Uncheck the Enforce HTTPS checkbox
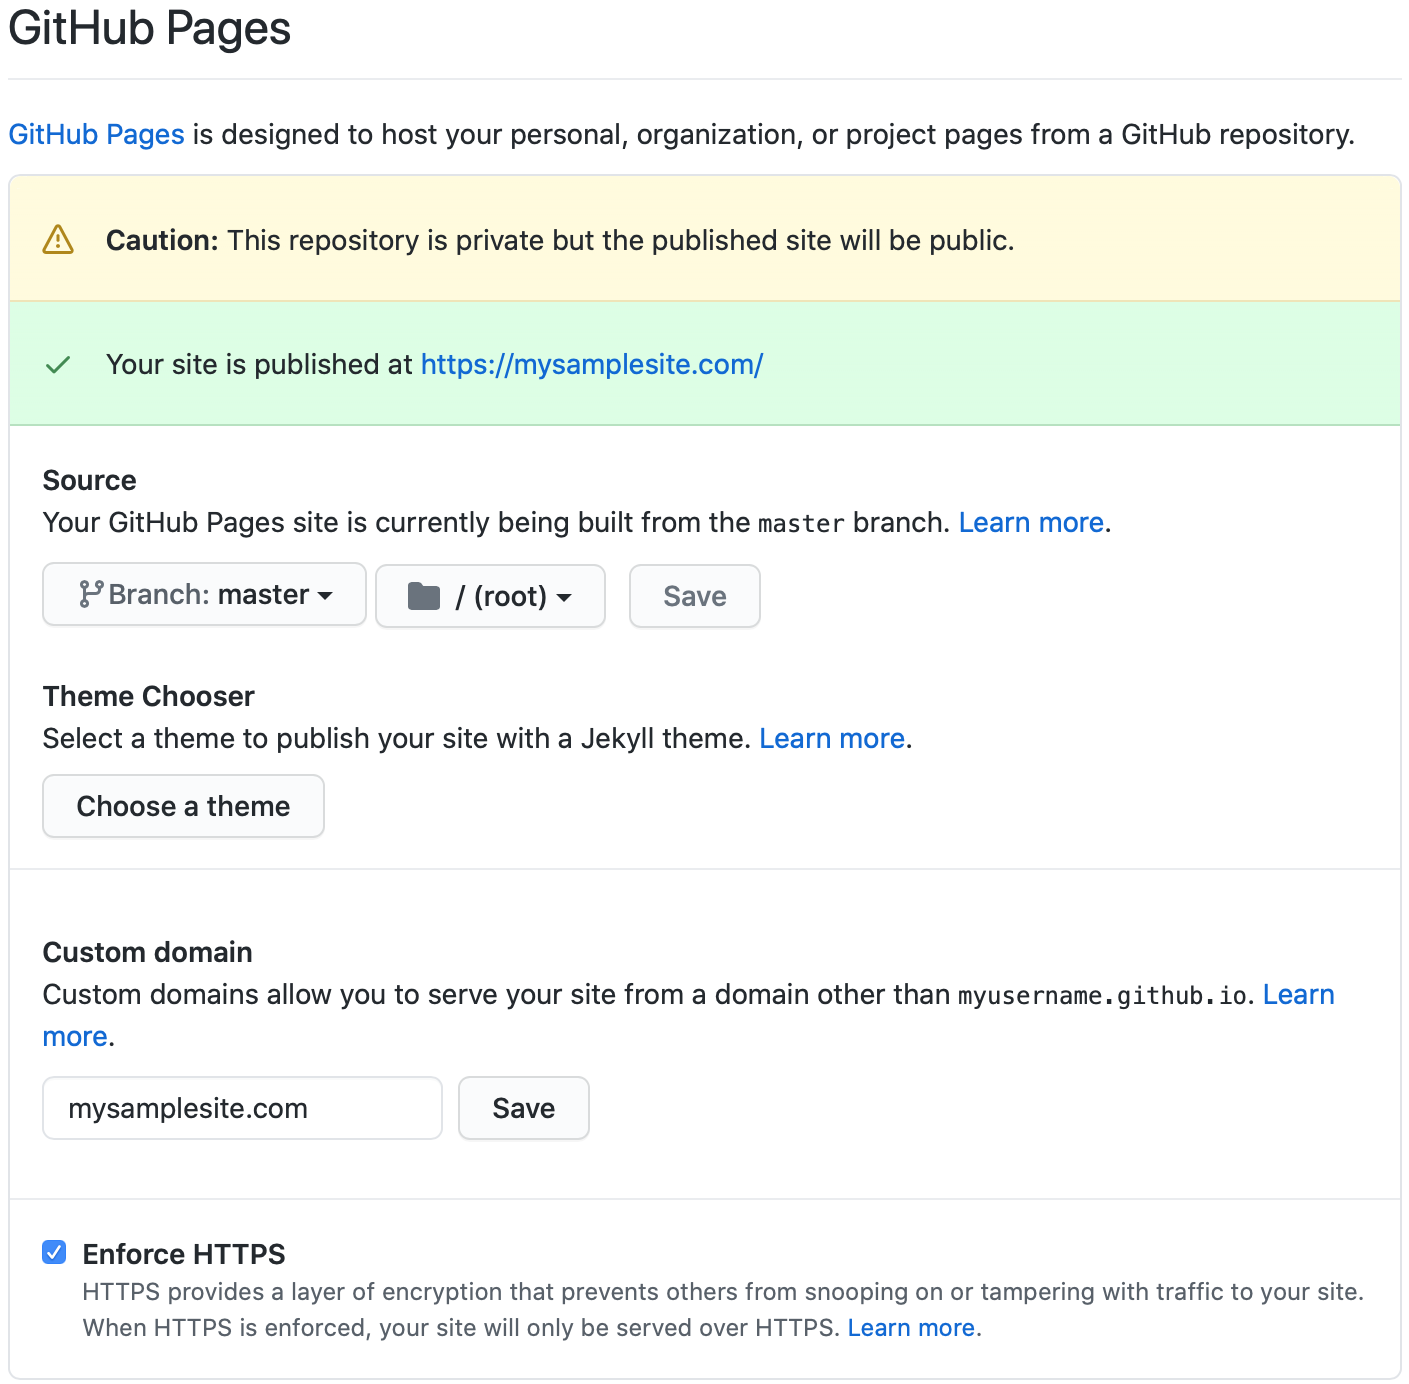Screen dimensions: 1409x1384 [x=54, y=1252]
